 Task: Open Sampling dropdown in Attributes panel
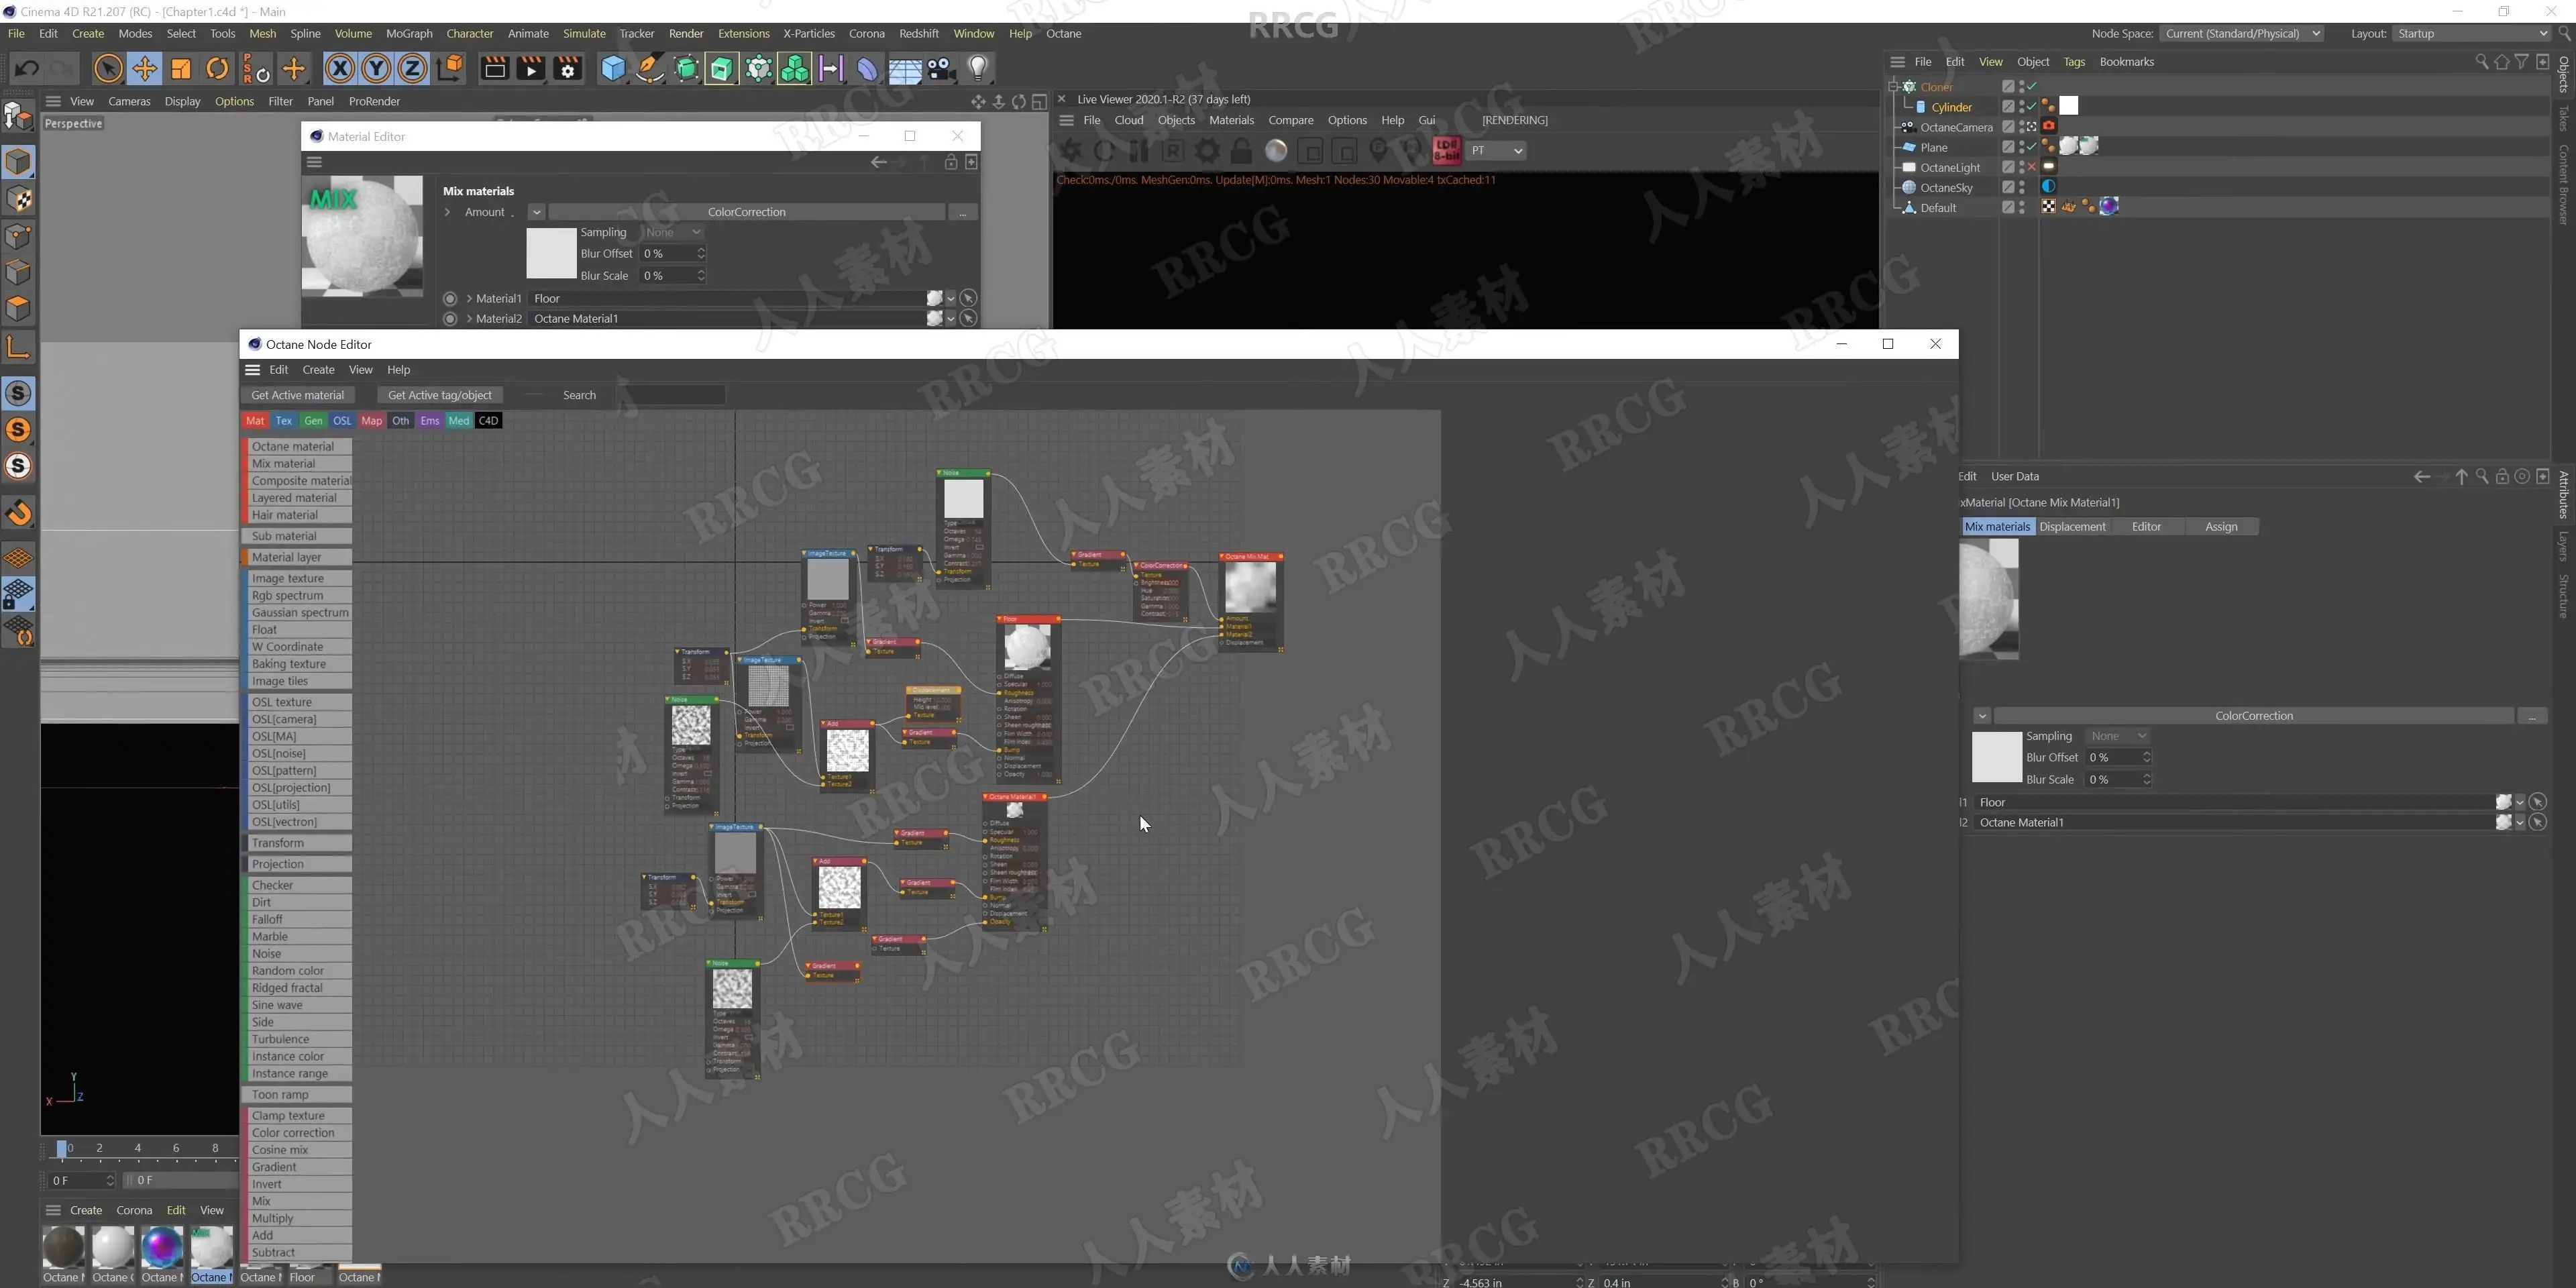[x=2118, y=736]
